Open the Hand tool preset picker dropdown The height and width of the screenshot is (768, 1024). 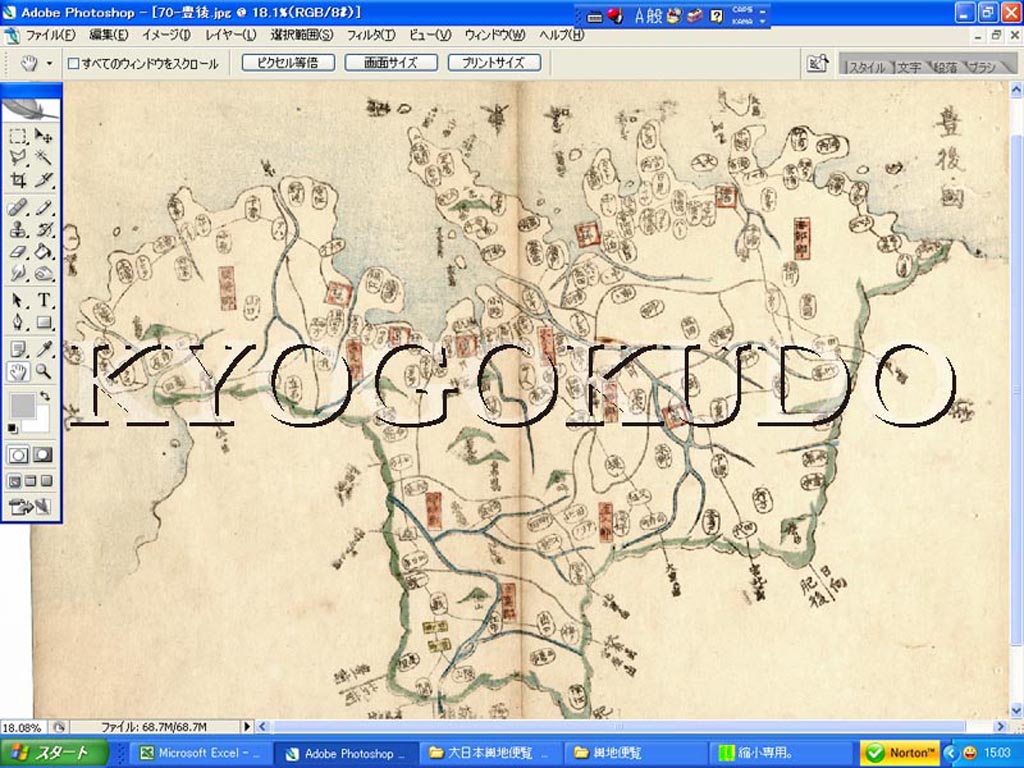[x=49, y=63]
